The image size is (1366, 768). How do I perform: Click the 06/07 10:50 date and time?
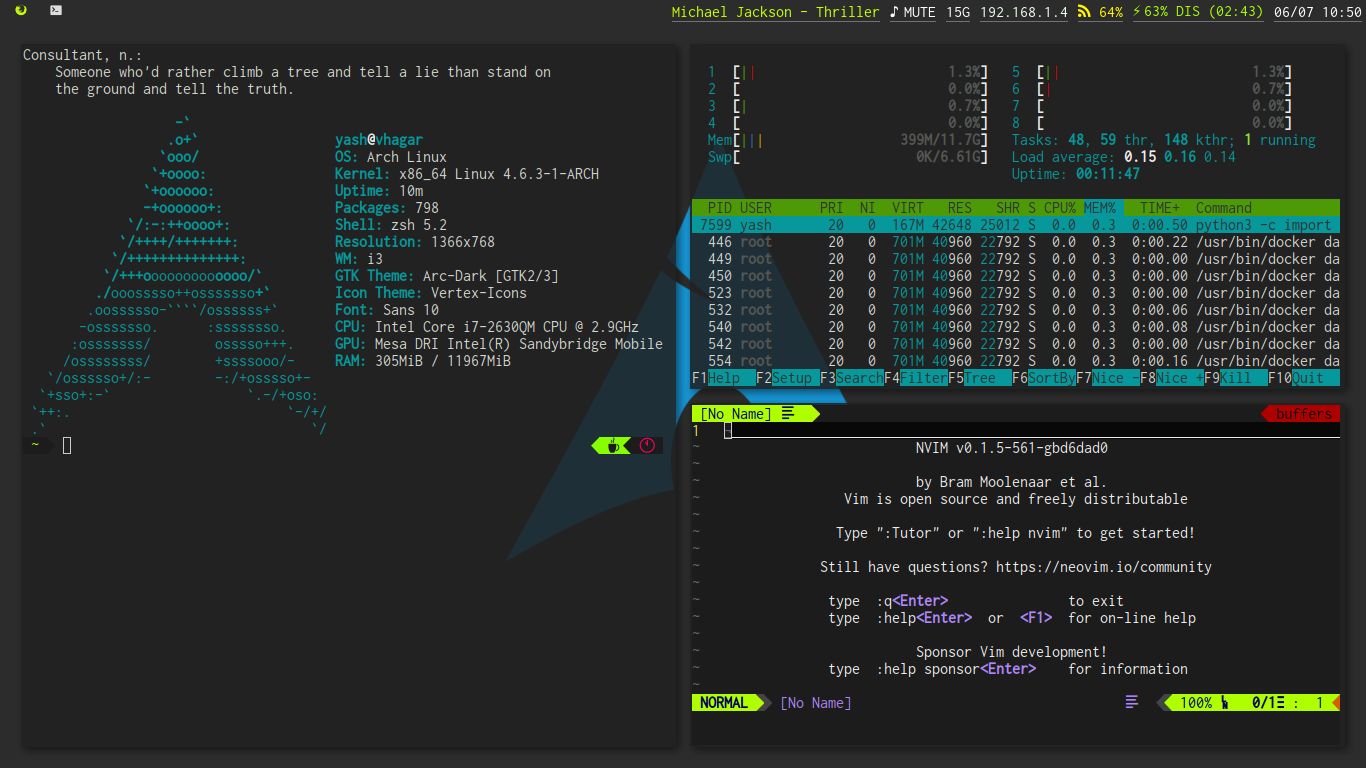[1318, 12]
